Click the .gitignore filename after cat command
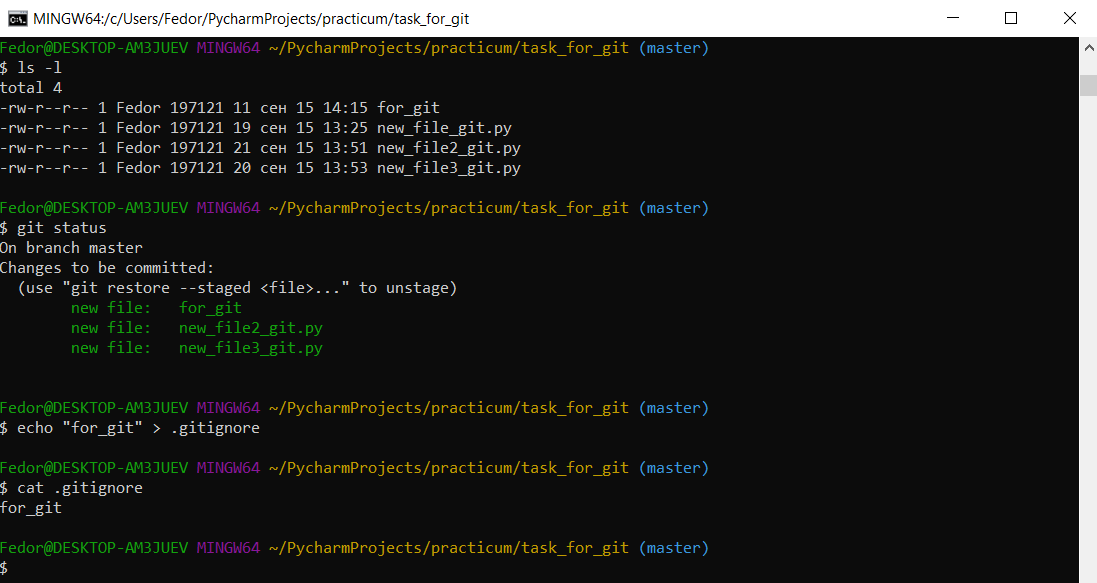The image size is (1097, 583). [x=100, y=487]
